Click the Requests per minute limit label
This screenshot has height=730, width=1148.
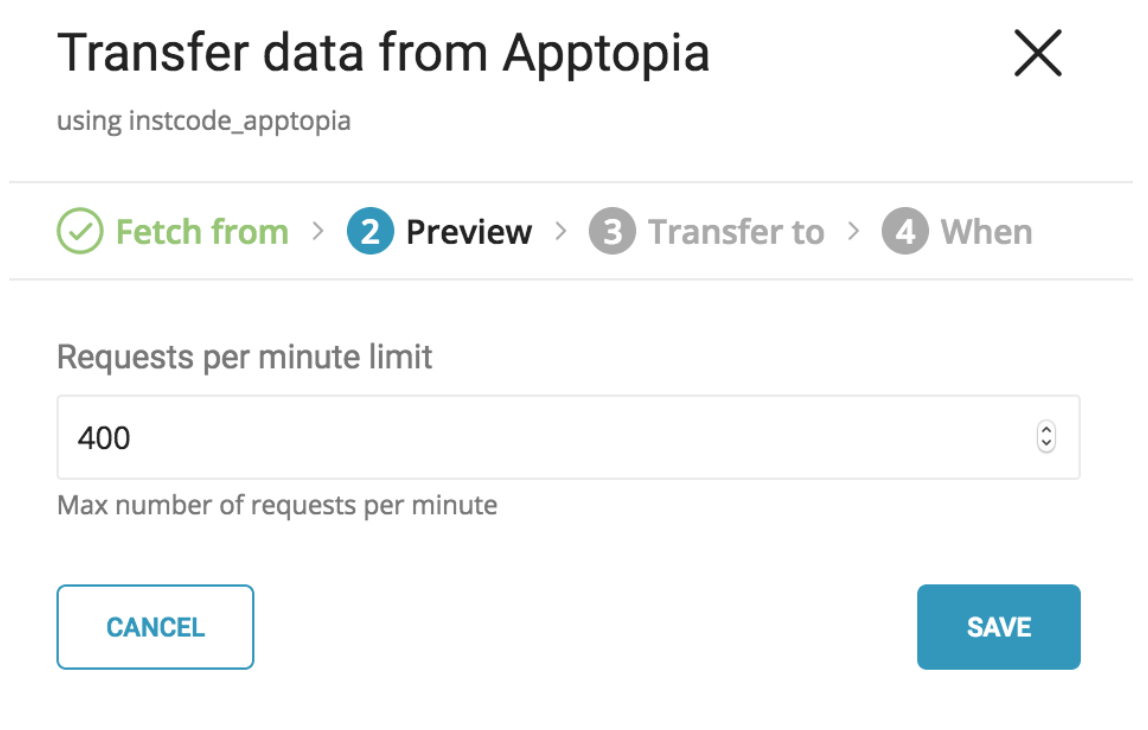pos(245,357)
